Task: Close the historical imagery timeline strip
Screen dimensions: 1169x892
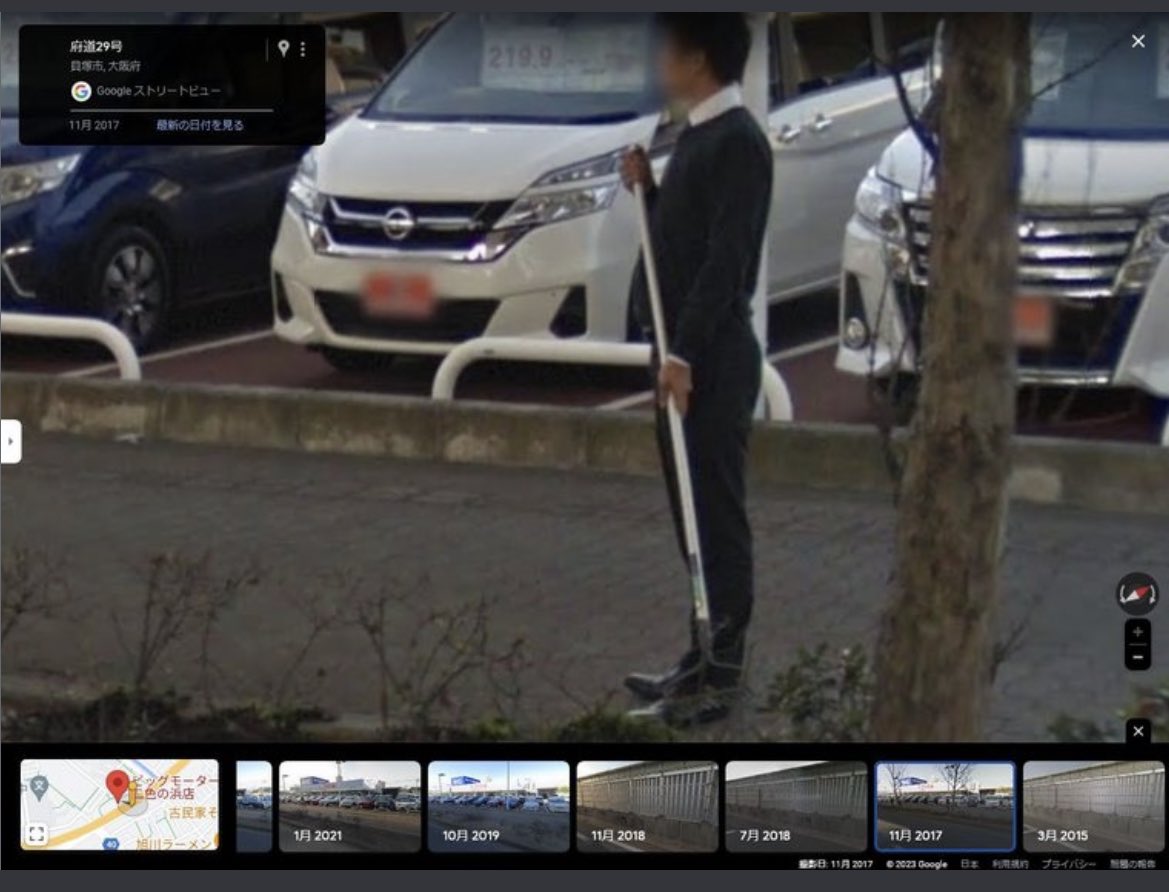Action: pos(1138,731)
